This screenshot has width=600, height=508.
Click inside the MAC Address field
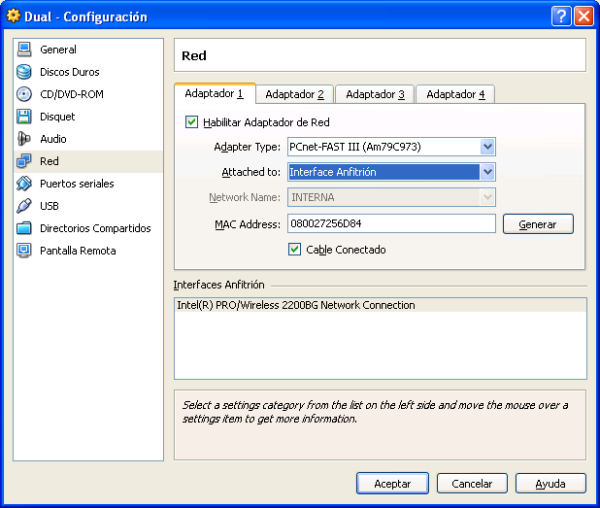(391, 224)
